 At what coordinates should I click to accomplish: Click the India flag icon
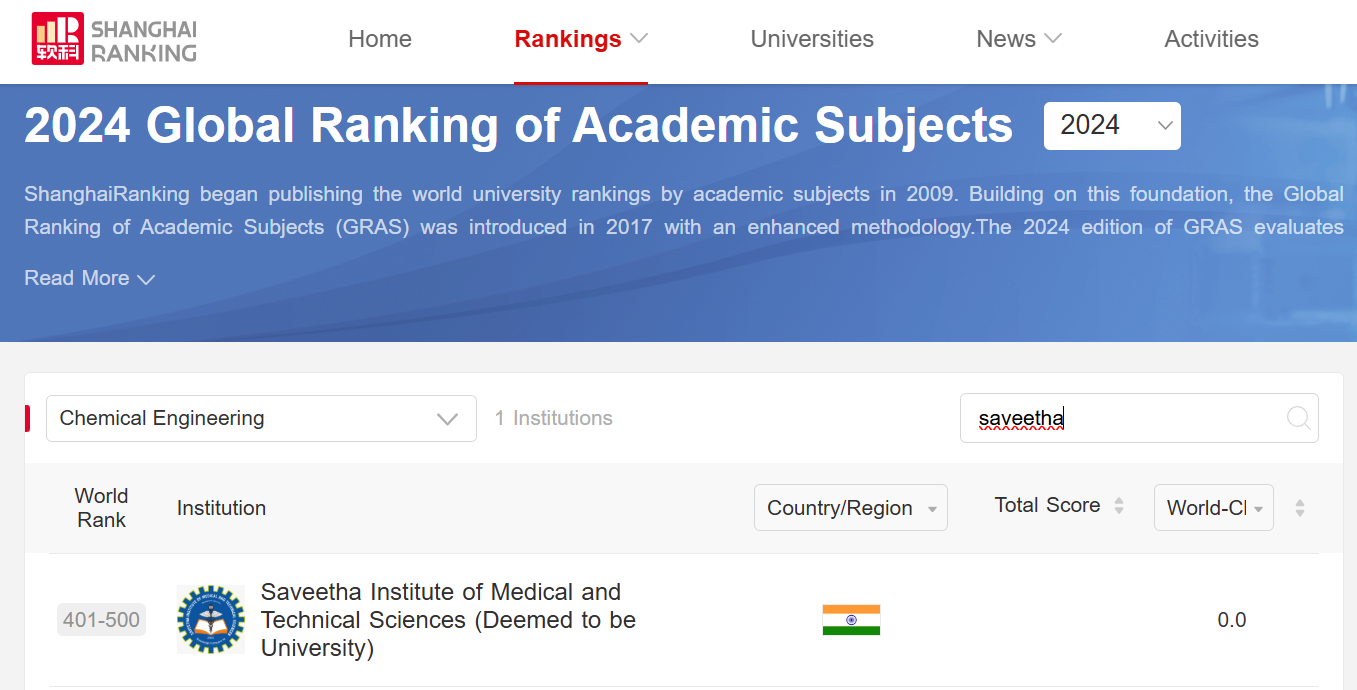coord(851,620)
